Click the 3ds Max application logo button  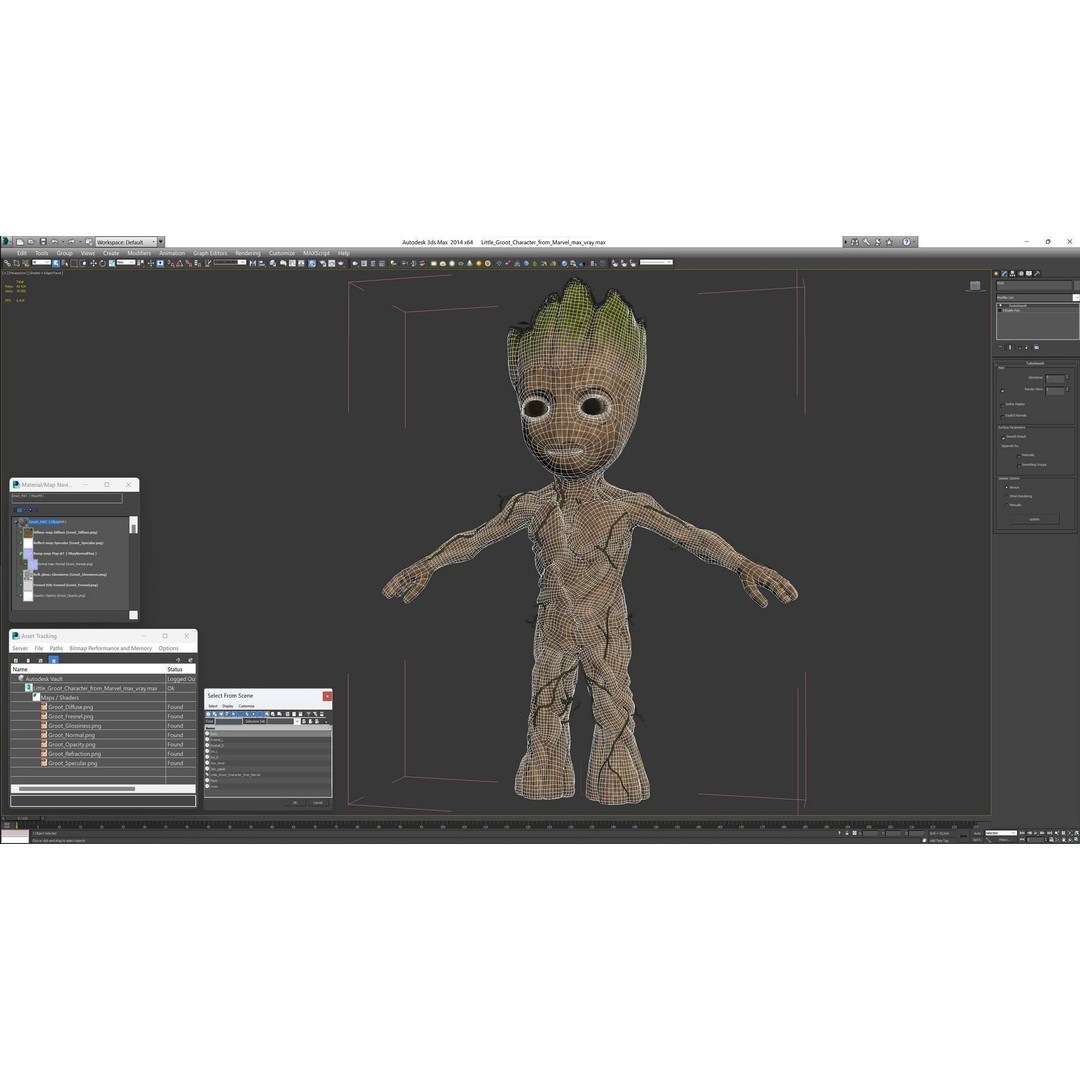point(6,242)
